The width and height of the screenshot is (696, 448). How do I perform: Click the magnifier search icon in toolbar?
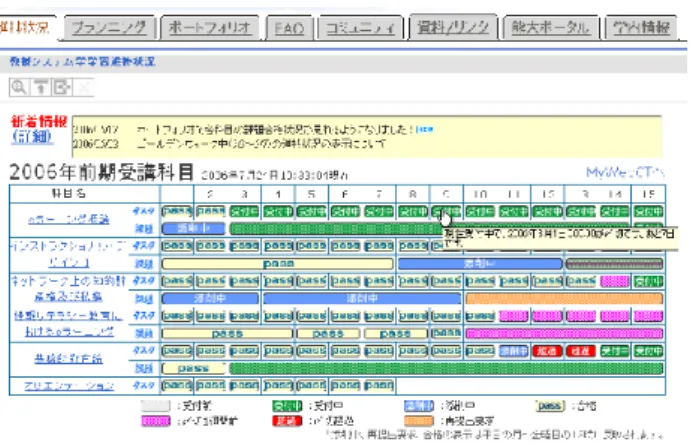coord(19,87)
